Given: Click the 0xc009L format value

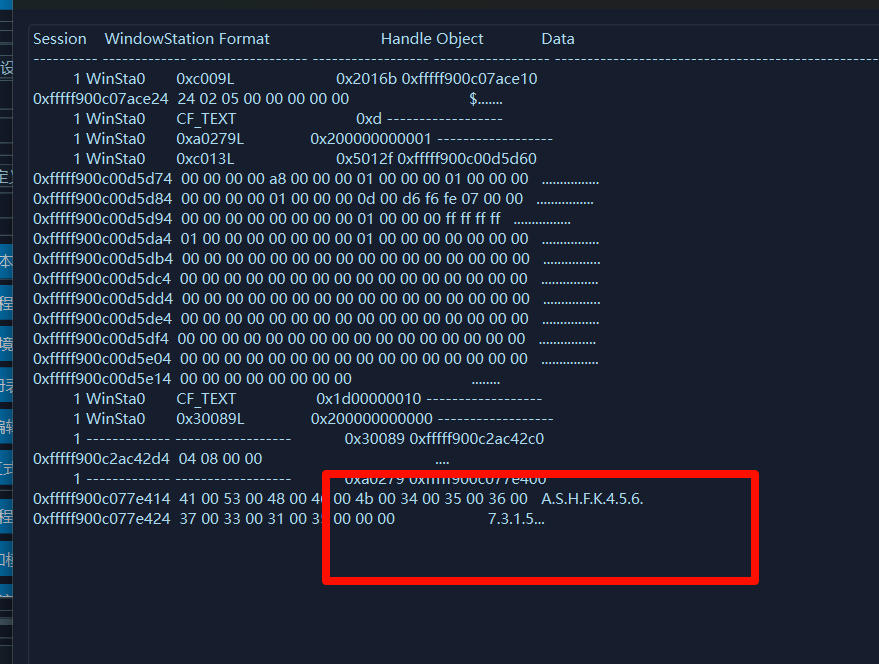Looking at the screenshot, I should coord(205,79).
